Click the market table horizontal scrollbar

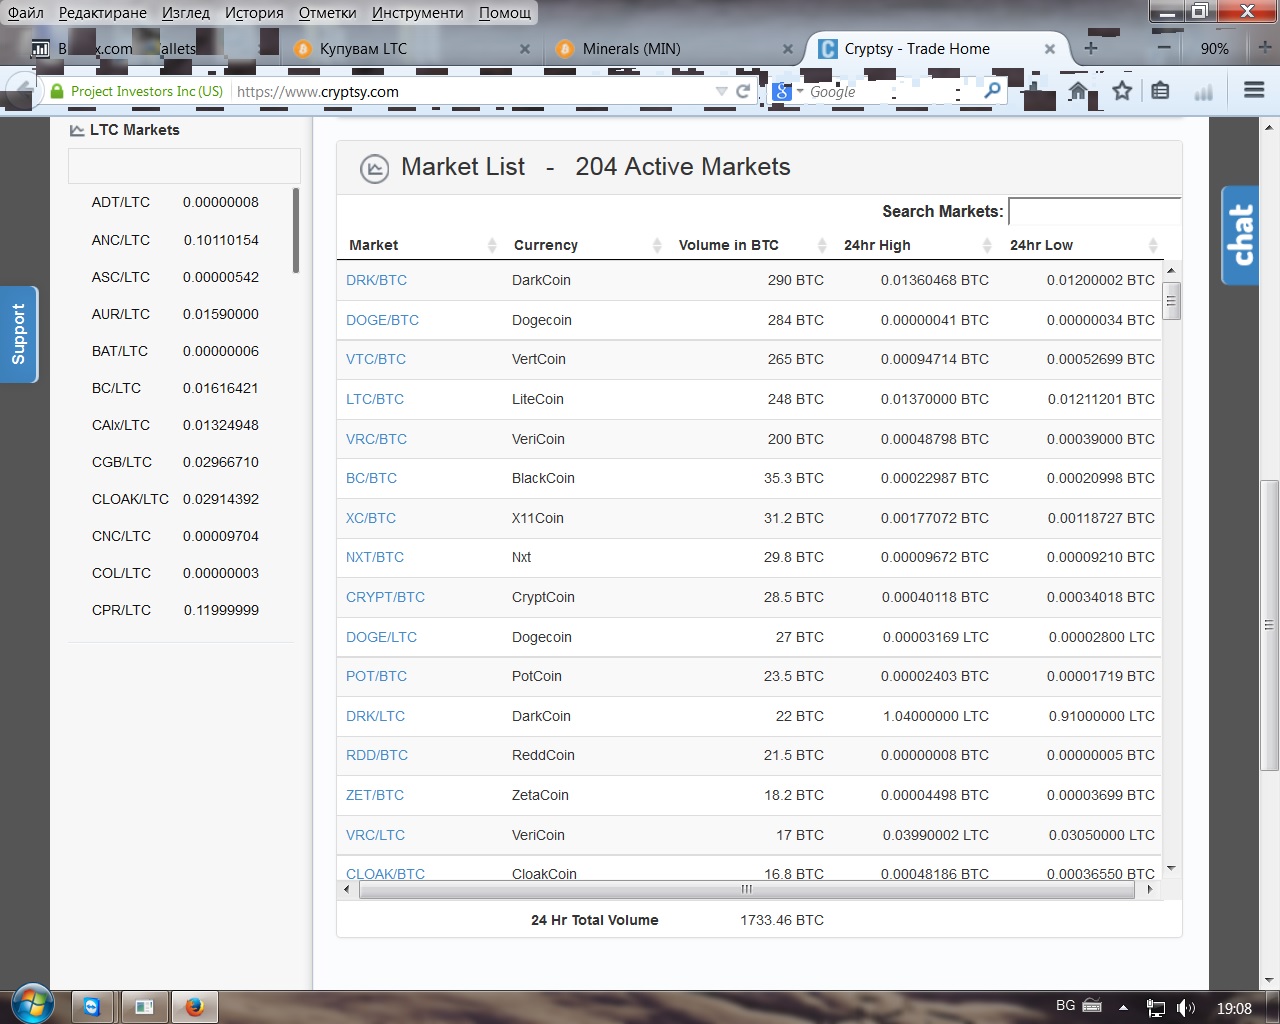tap(746, 889)
